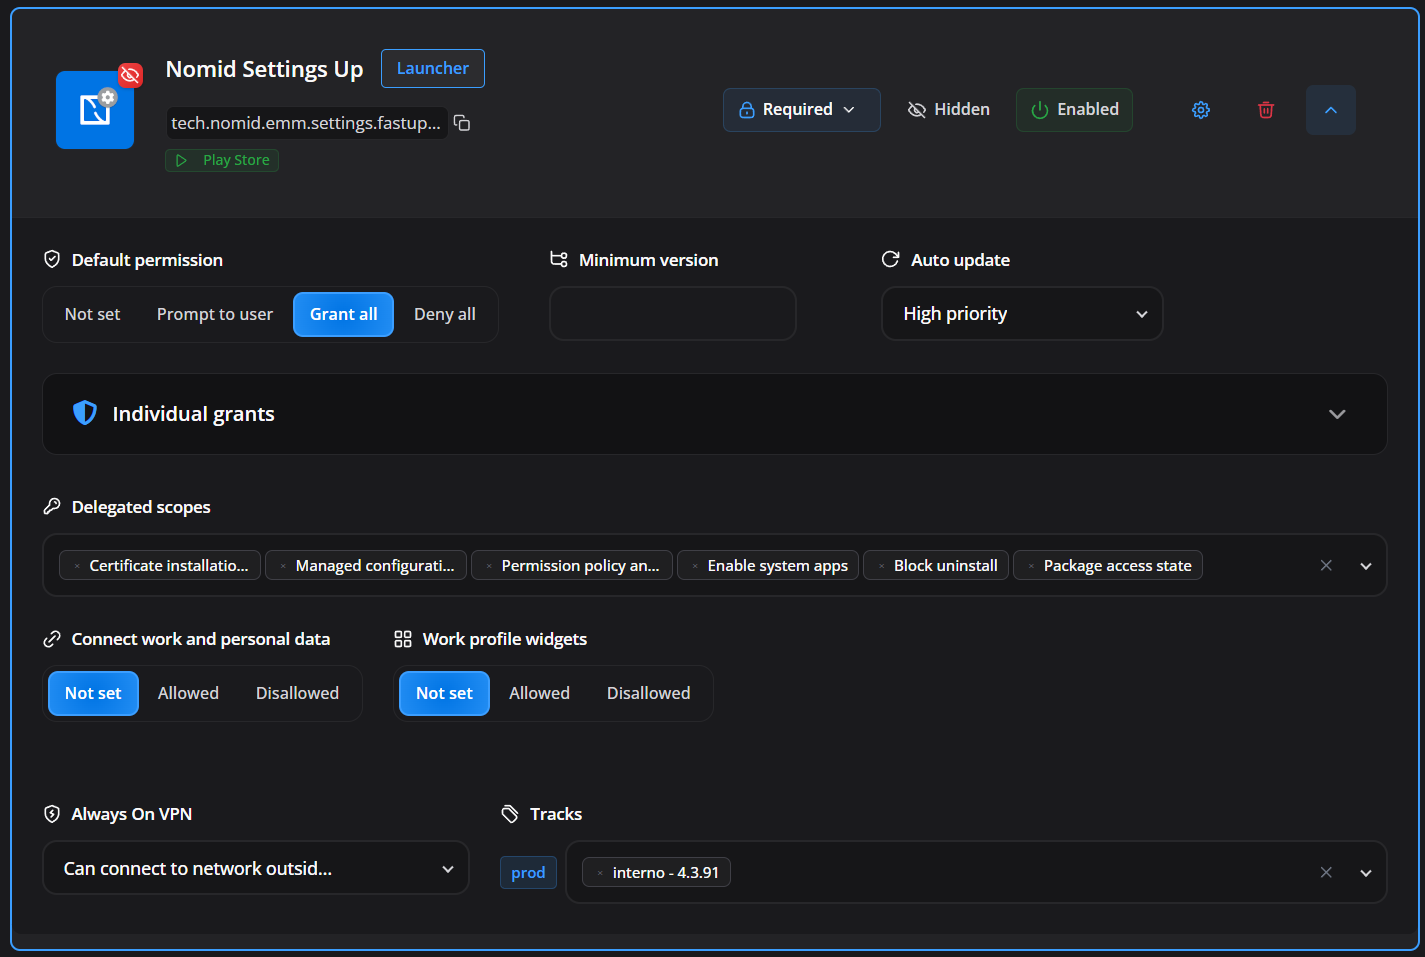Copy the package name tech.nomid.emm.settings
1425x957 pixels.
click(x=462, y=123)
